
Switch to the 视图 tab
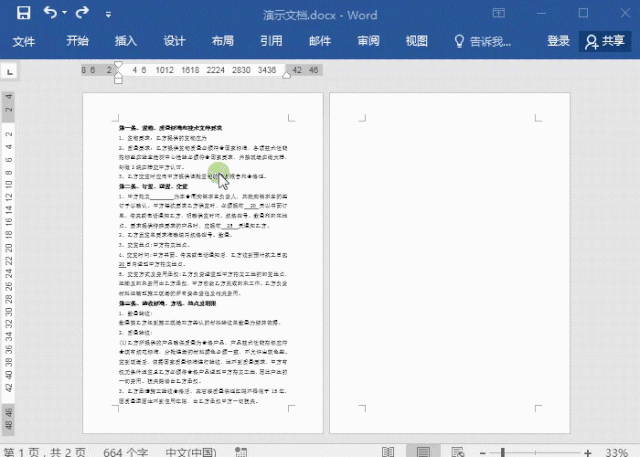[x=417, y=41]
